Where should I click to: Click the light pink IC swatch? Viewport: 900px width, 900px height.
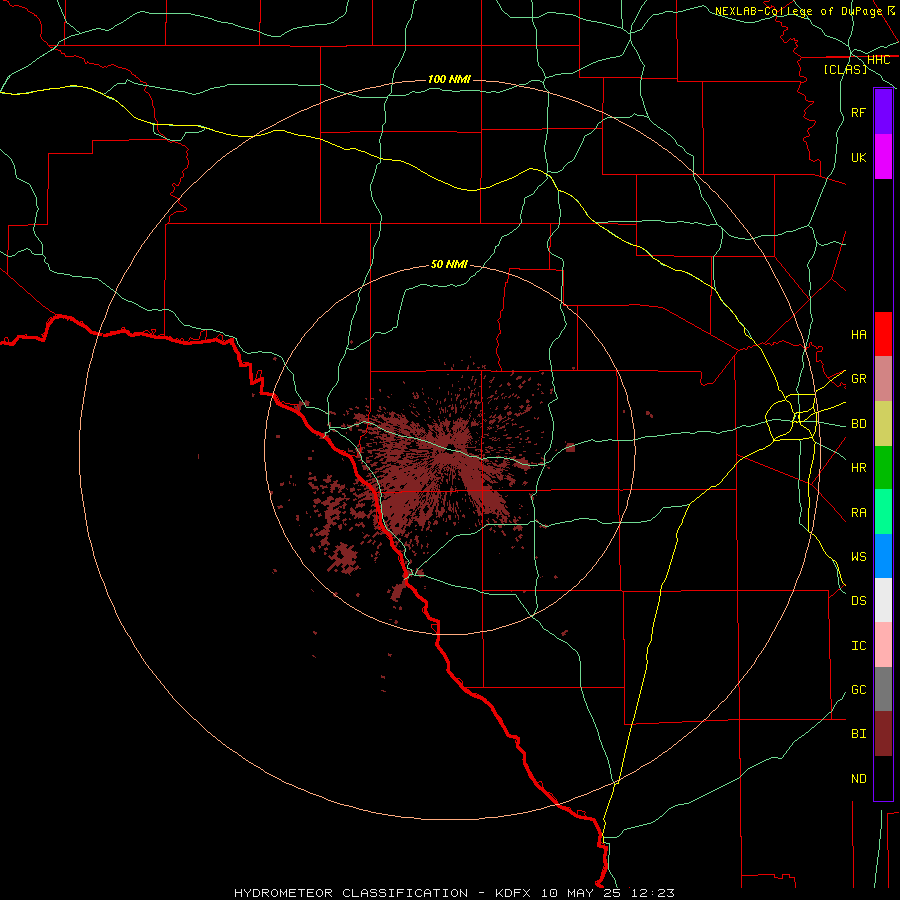pyautogui.click(x=883, y=645)
